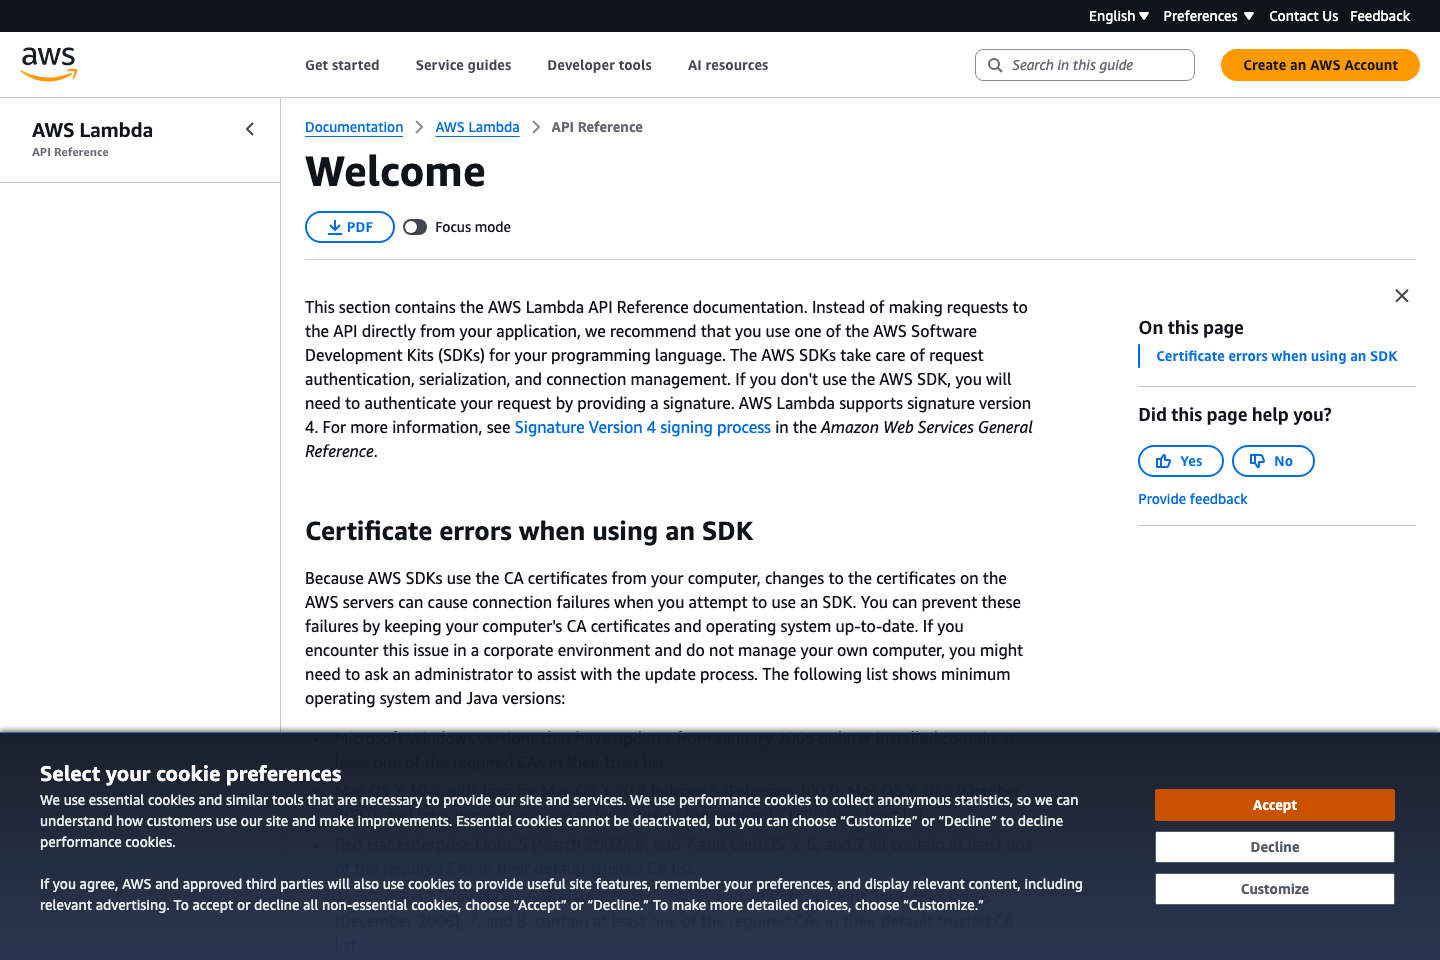Viewport: 1440px width, 960px height.
Task: Open the Signature Version 4 signing process link
Action: pos(642,427)
